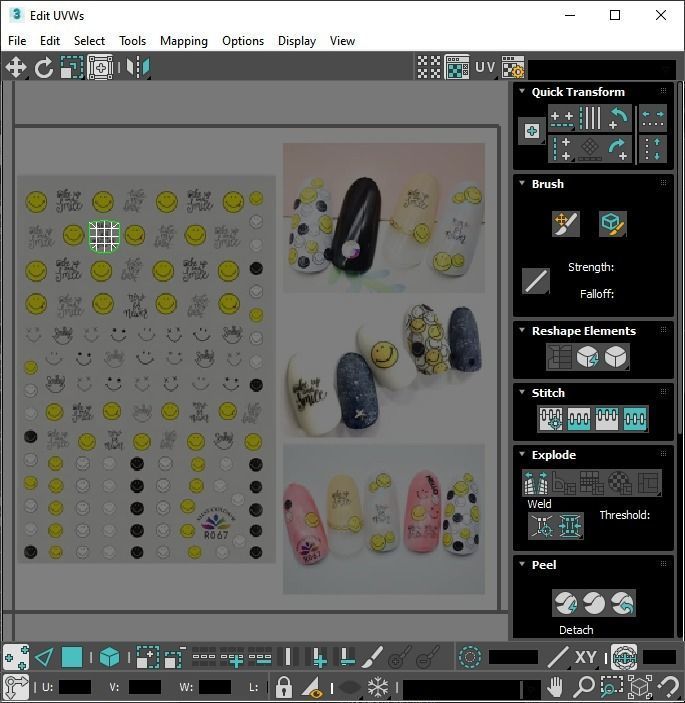Click the W coordinate input field
685x703 pixels.
[x=215, y=687]
